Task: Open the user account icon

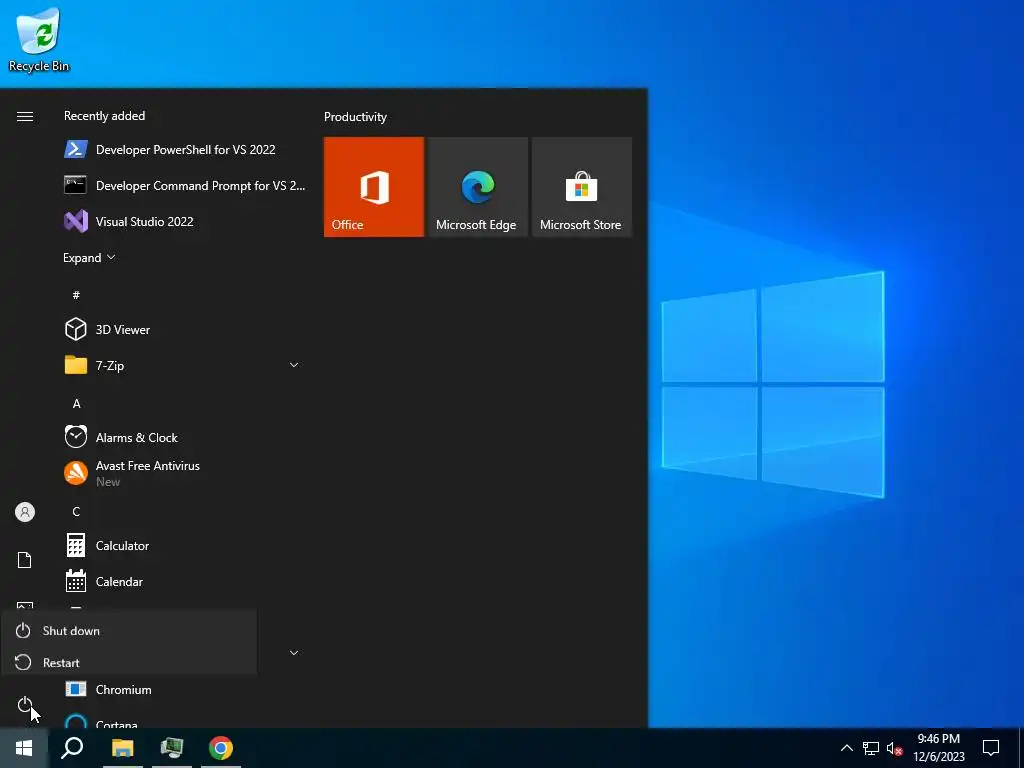Action: (x=25, y=512)
